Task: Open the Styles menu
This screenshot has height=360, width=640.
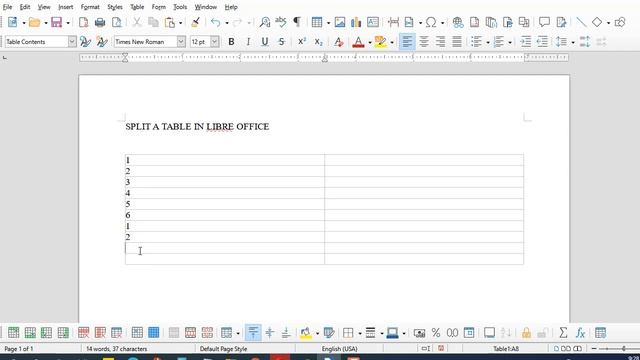Action: pos(115,7)
